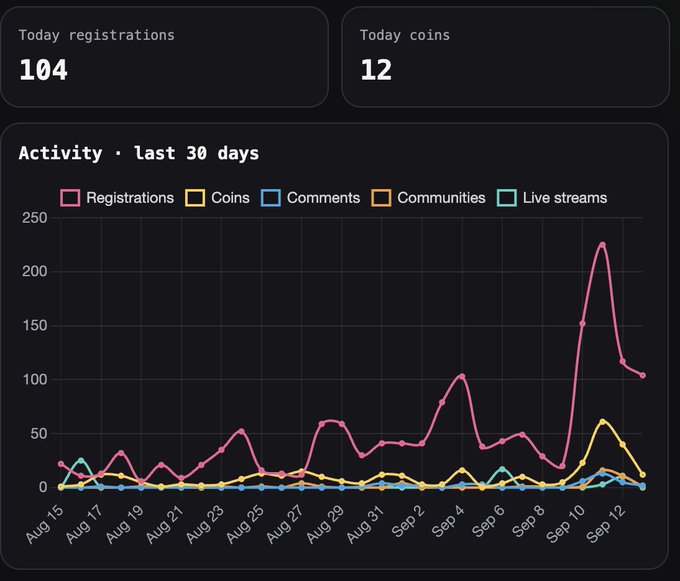Click the x-axis label Aug 21
680x581 pixels.
point(165,525)
